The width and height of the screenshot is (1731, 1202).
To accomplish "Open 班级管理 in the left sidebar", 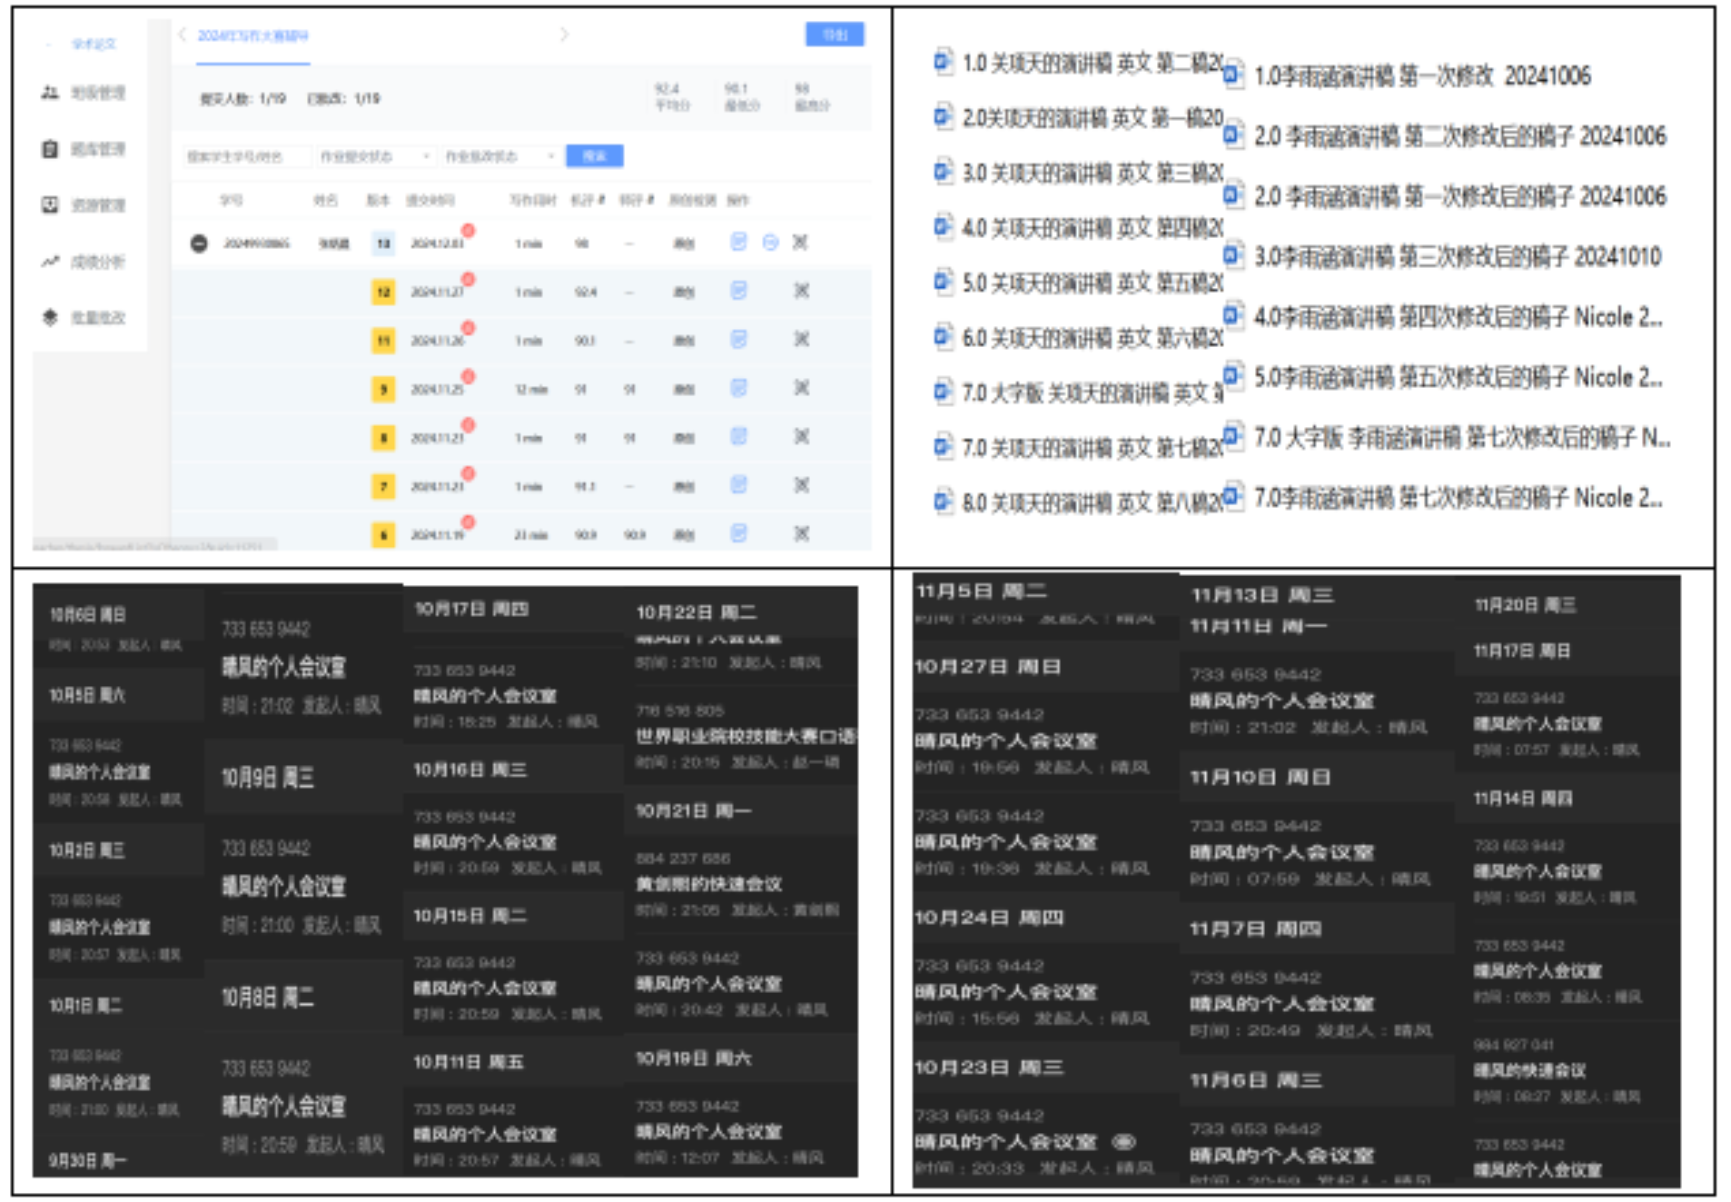I will [84, 93].
